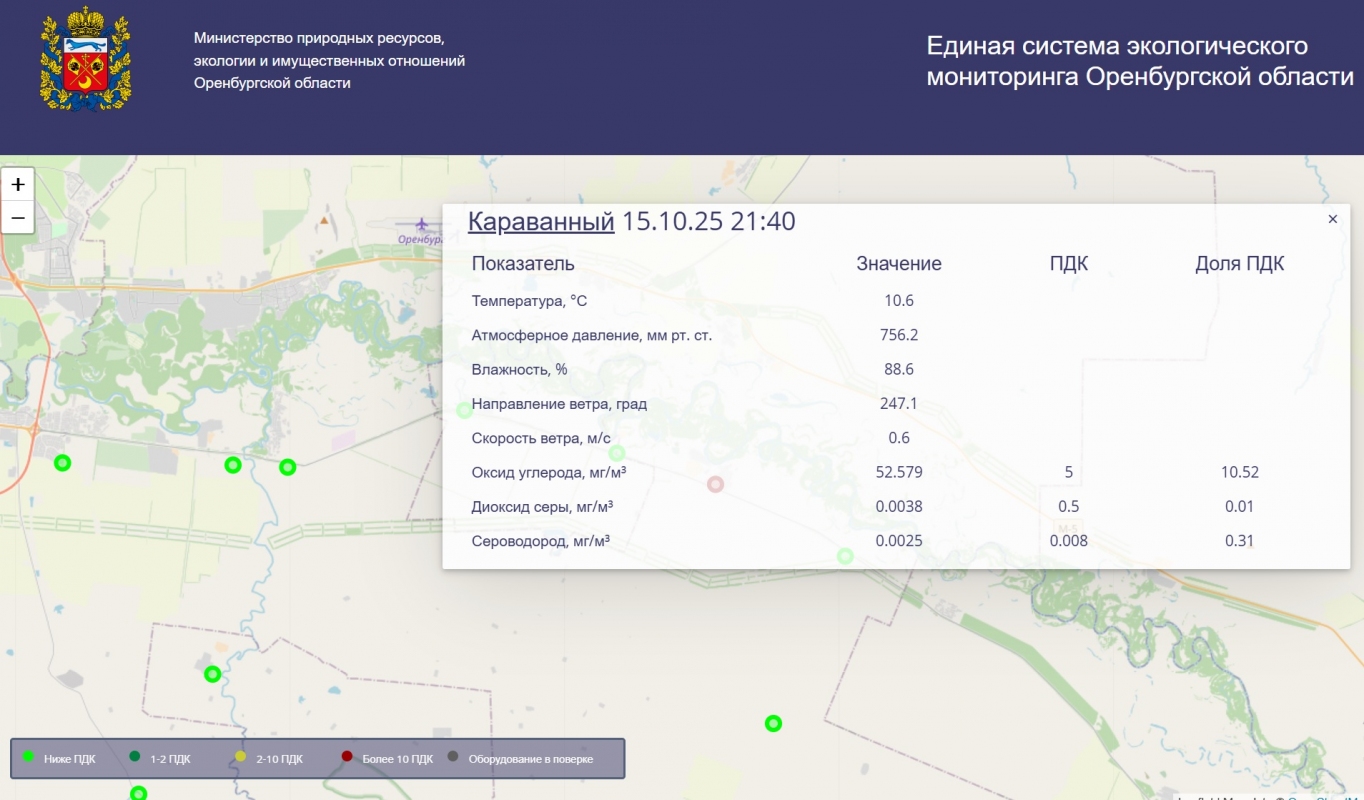Zoom in on the map
Screen dimensions: 1364x800
tap(18, 185)
